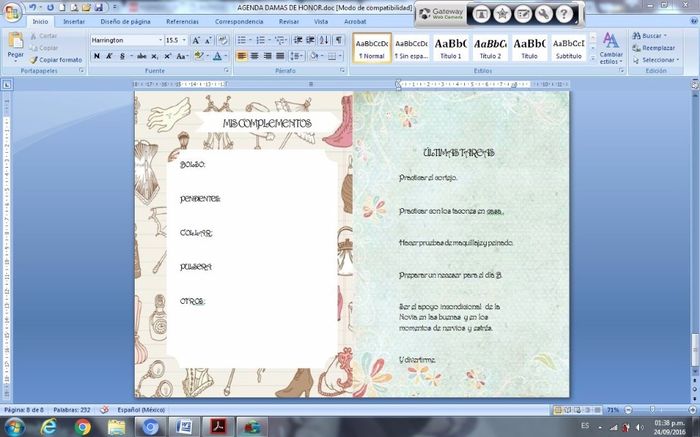Switch to print layout view in status bar

pos(558,410)
